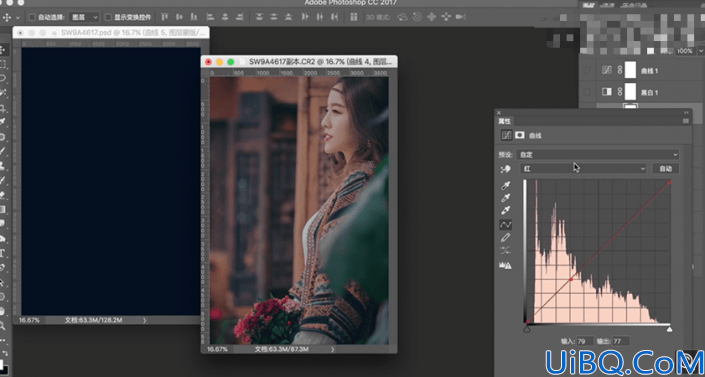Click the 输出 value field

[x=620, y=341]
